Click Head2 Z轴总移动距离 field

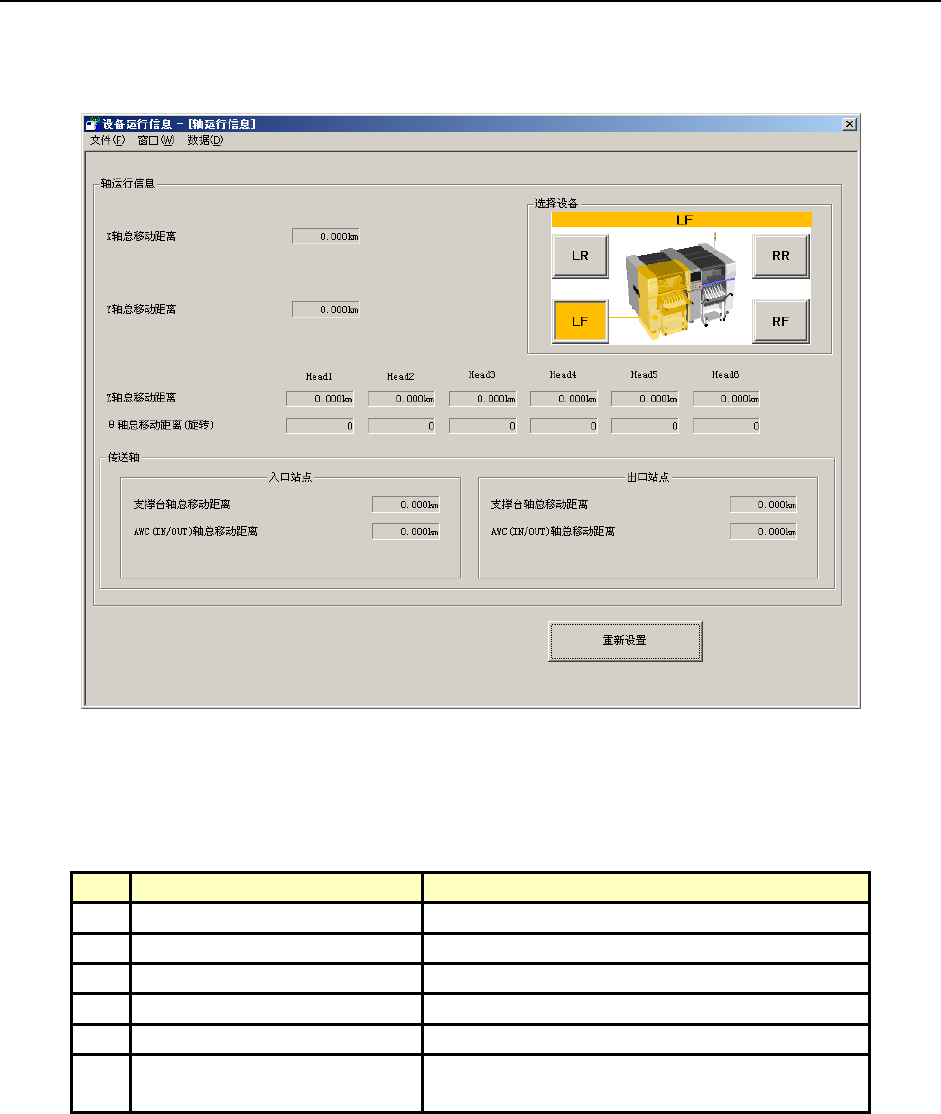402,399
